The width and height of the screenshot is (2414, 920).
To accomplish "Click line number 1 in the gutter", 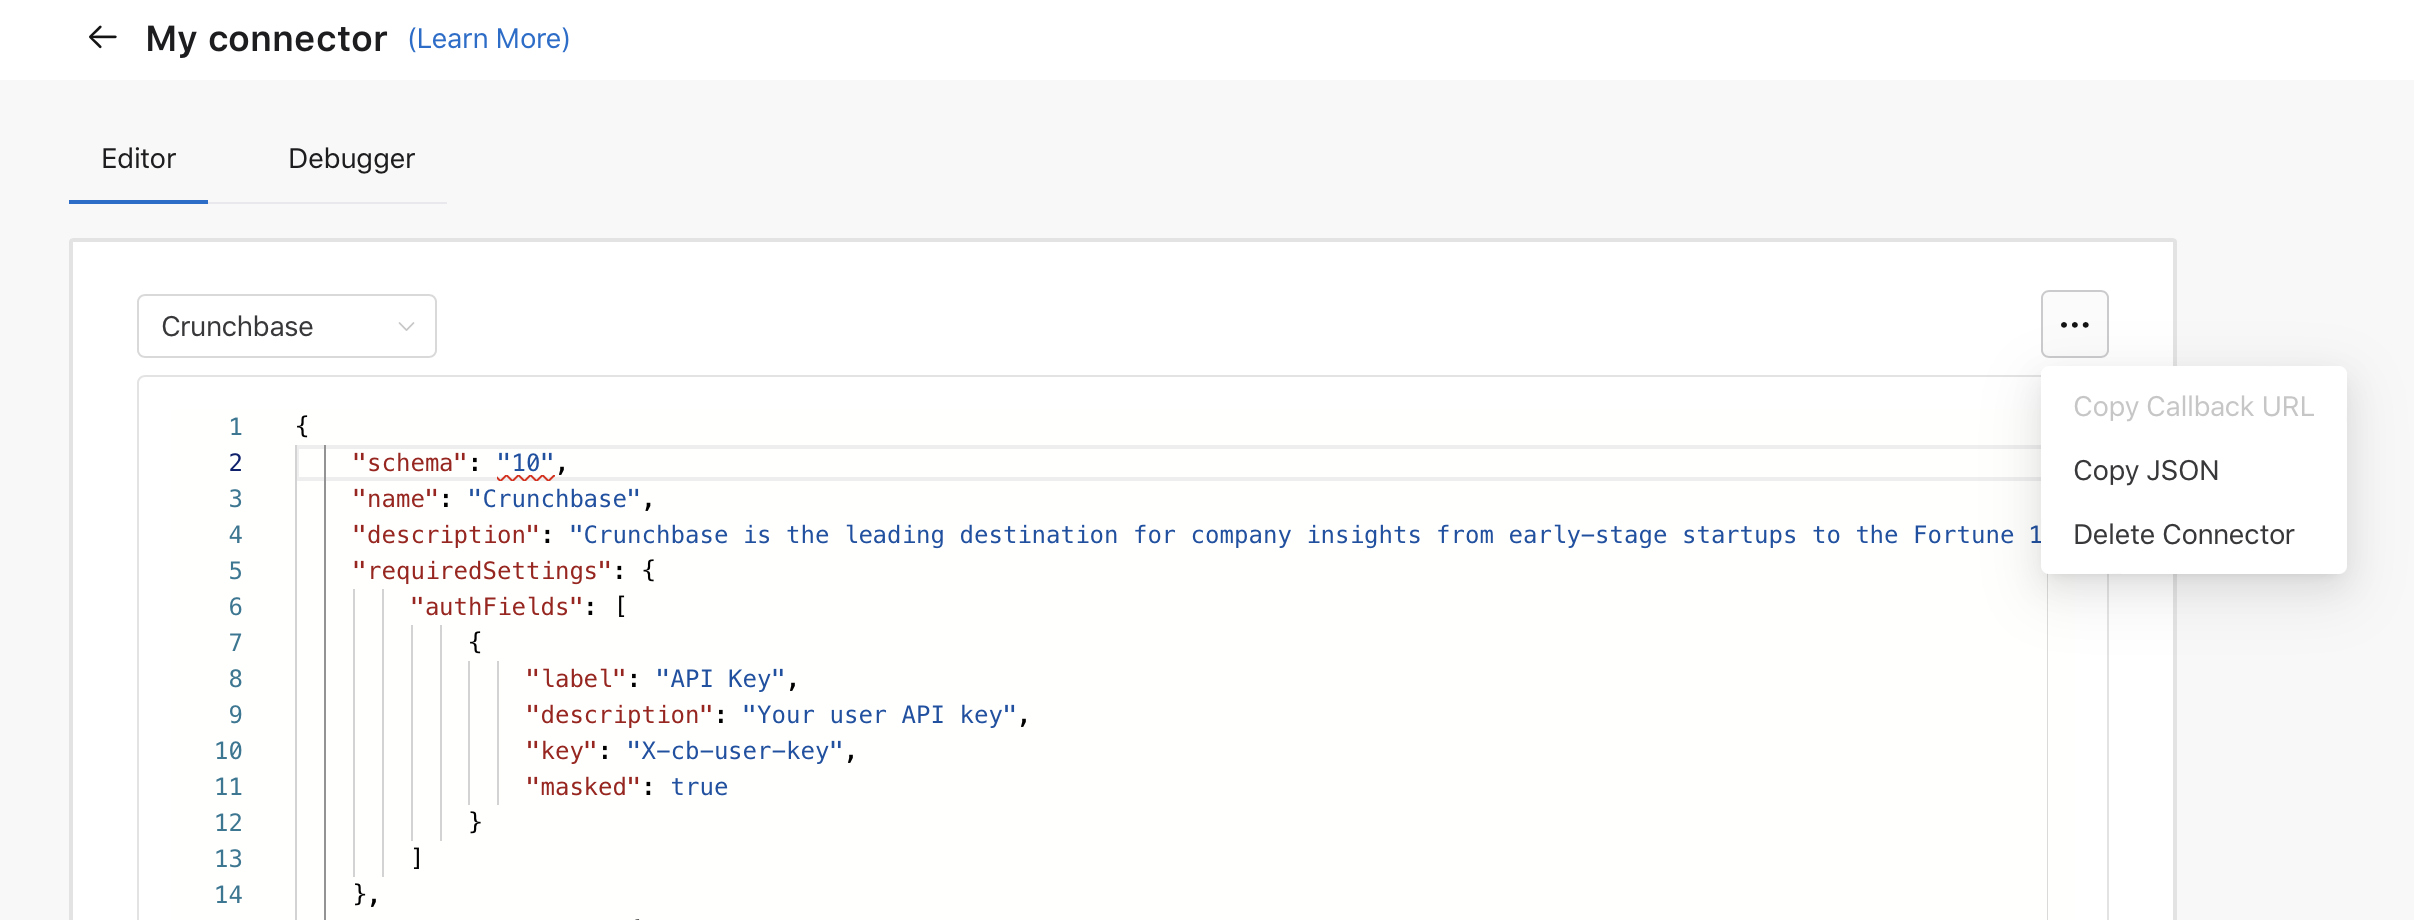I will point(235,427).
